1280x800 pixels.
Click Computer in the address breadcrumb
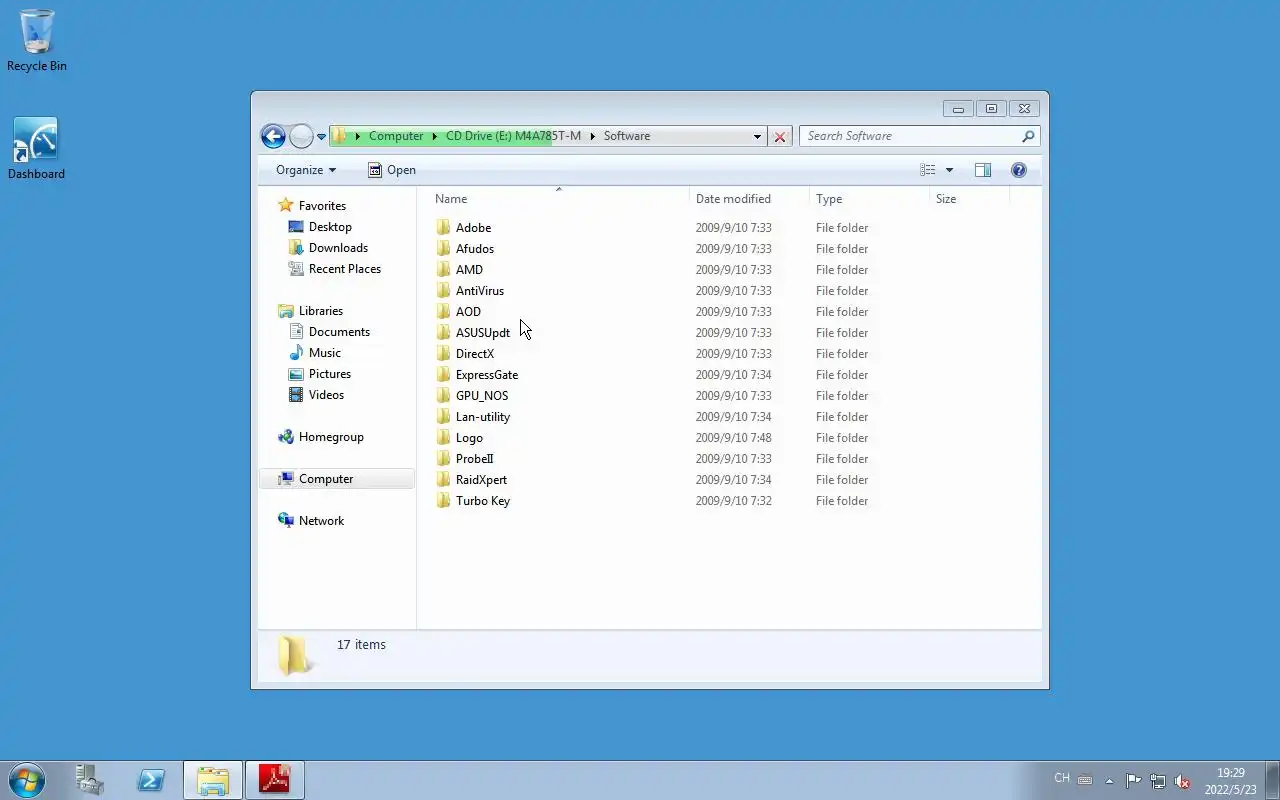(x=396, y=136)
